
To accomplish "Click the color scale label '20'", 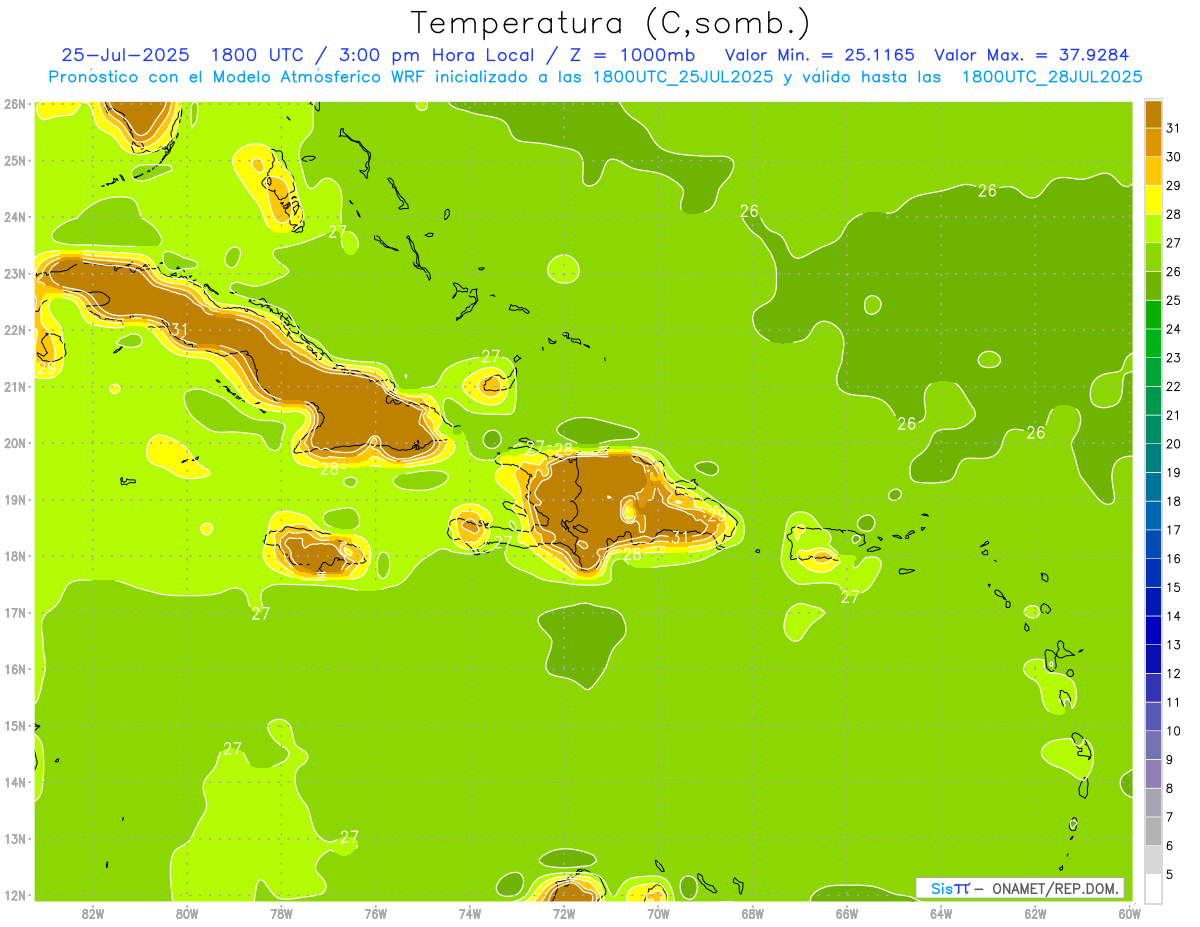I will 1173,444.
